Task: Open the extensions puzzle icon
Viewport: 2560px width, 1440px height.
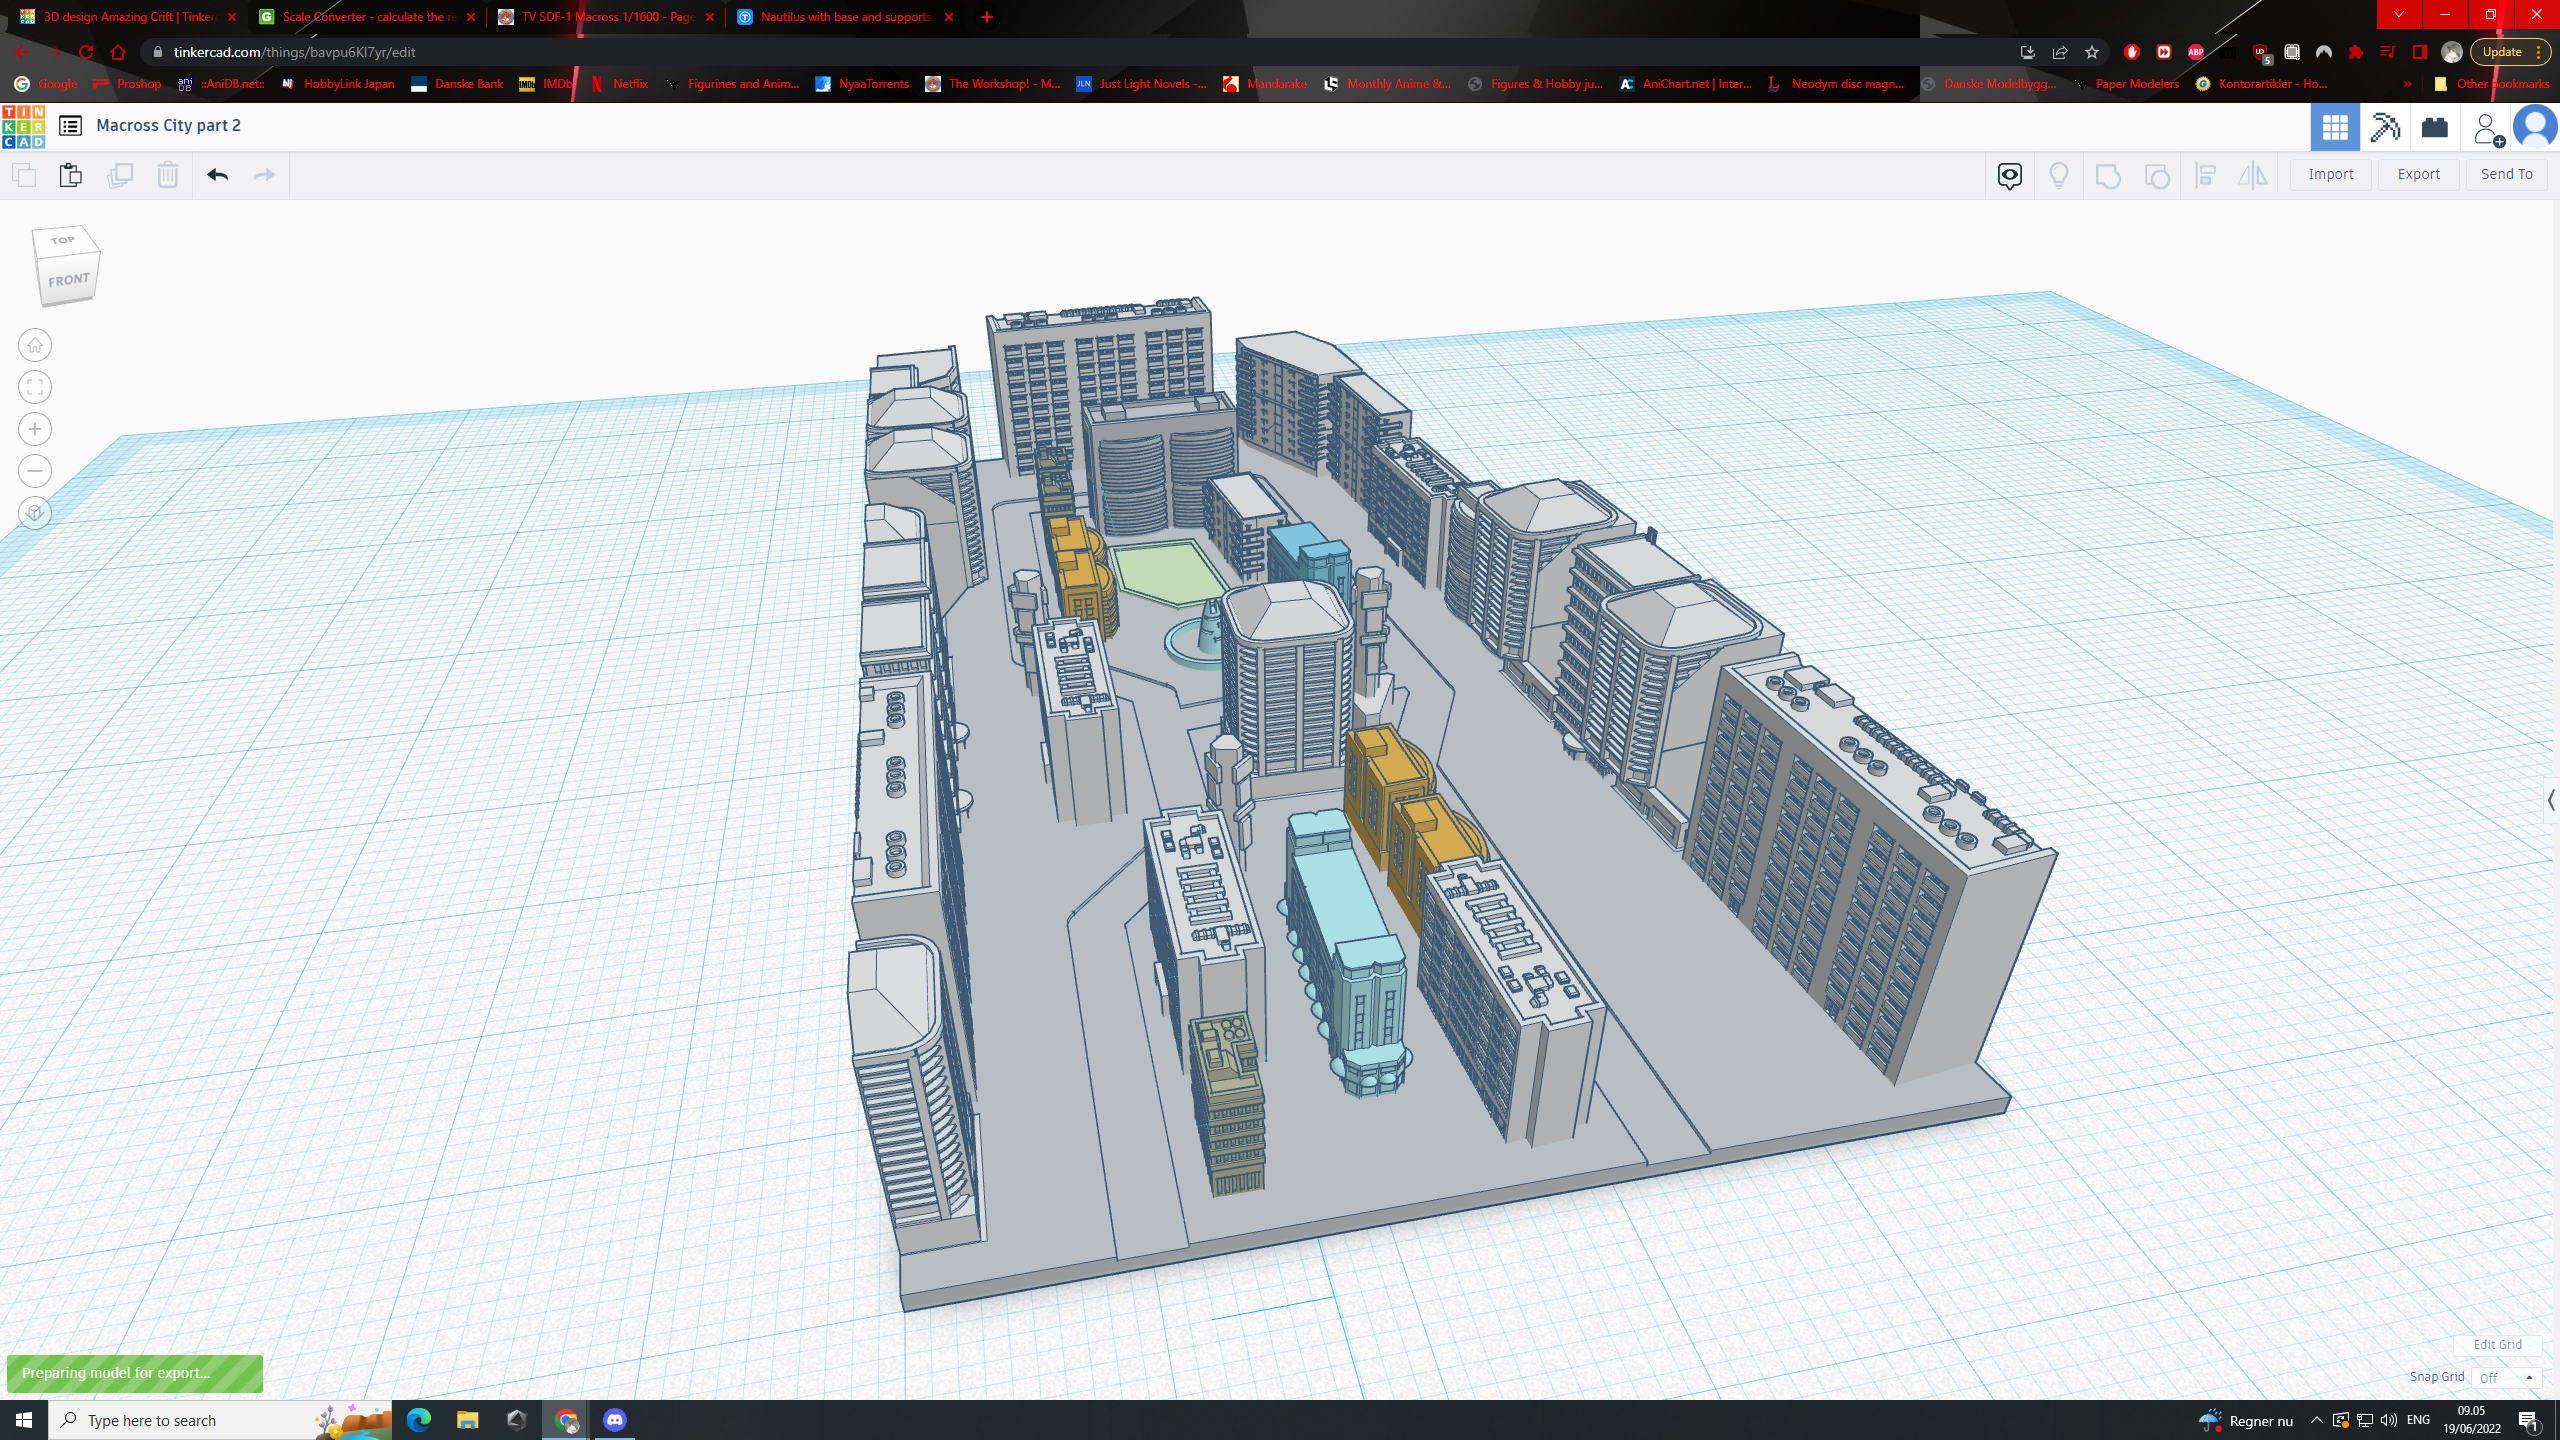Action: coord(2356,52)
